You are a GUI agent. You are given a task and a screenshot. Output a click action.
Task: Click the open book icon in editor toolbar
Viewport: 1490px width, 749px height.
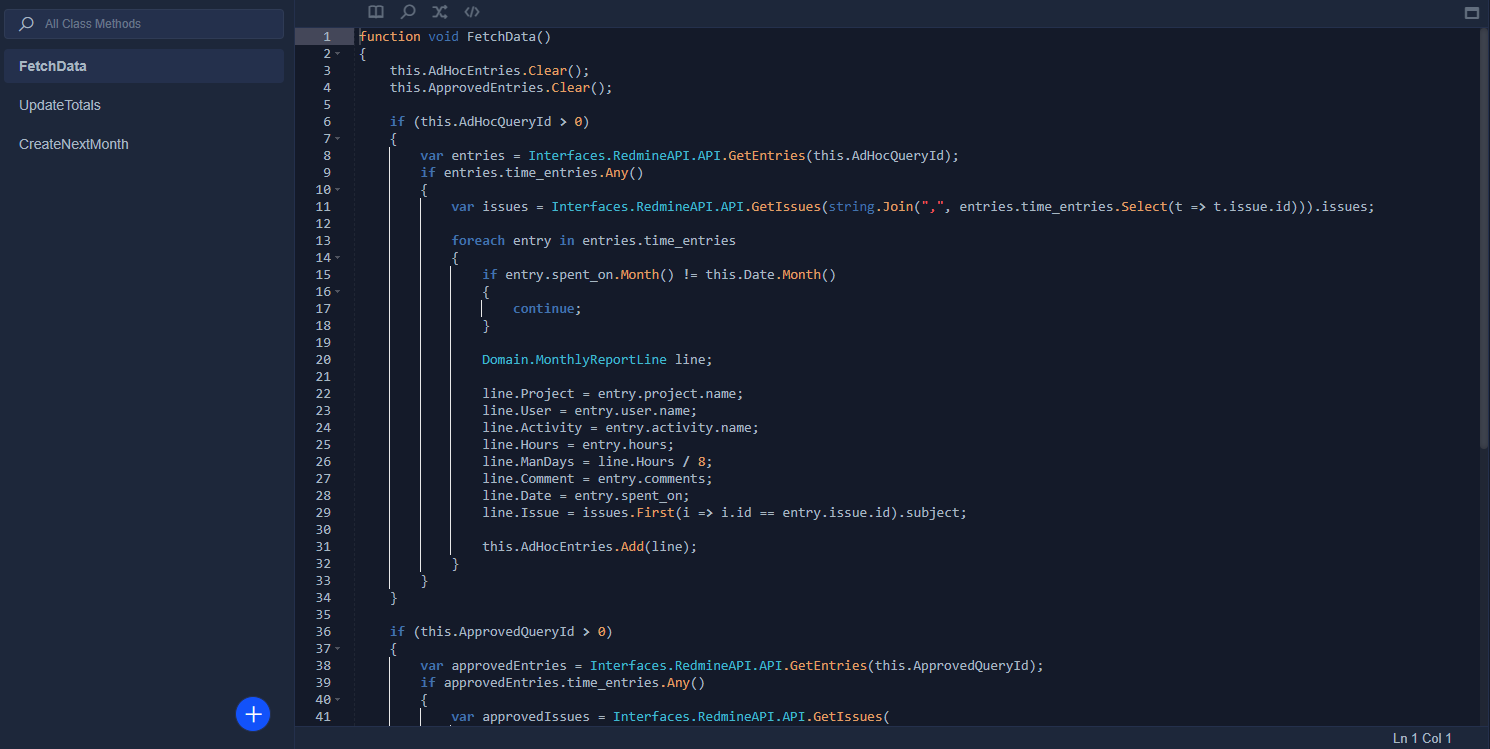(x=376, y=12)
